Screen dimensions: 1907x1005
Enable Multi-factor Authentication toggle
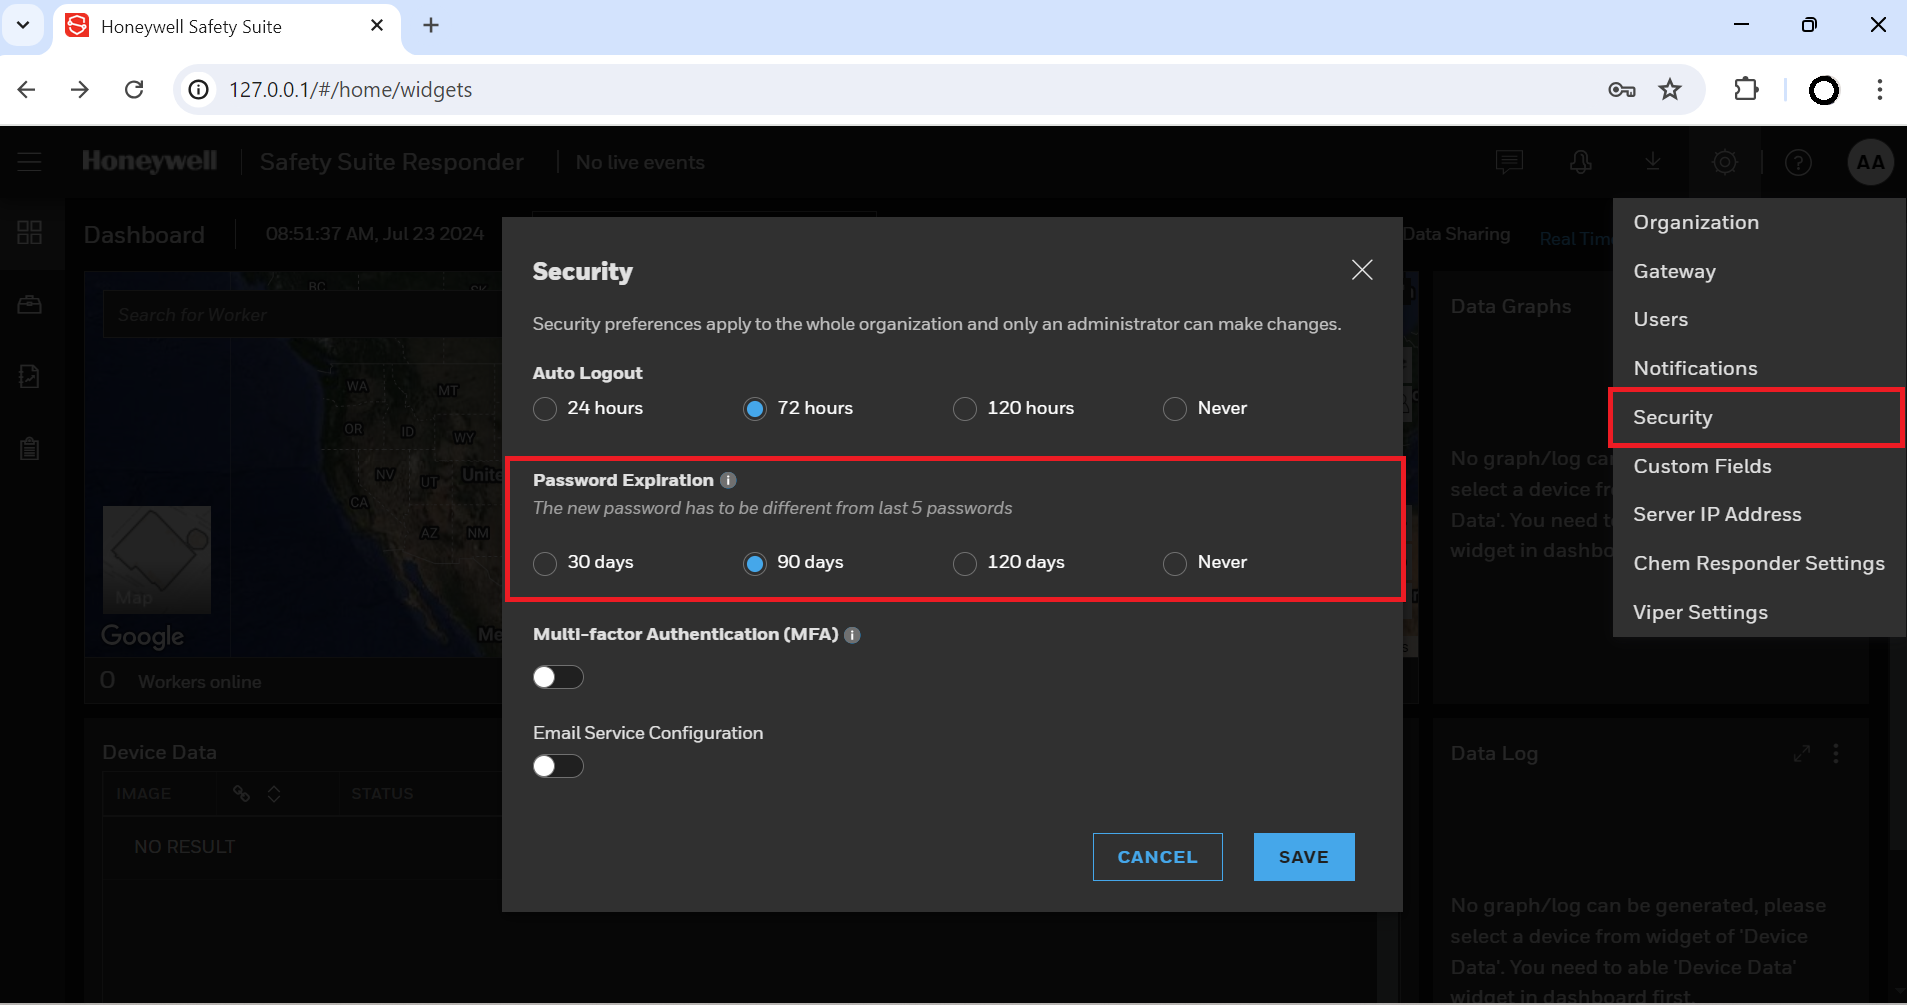558,677
